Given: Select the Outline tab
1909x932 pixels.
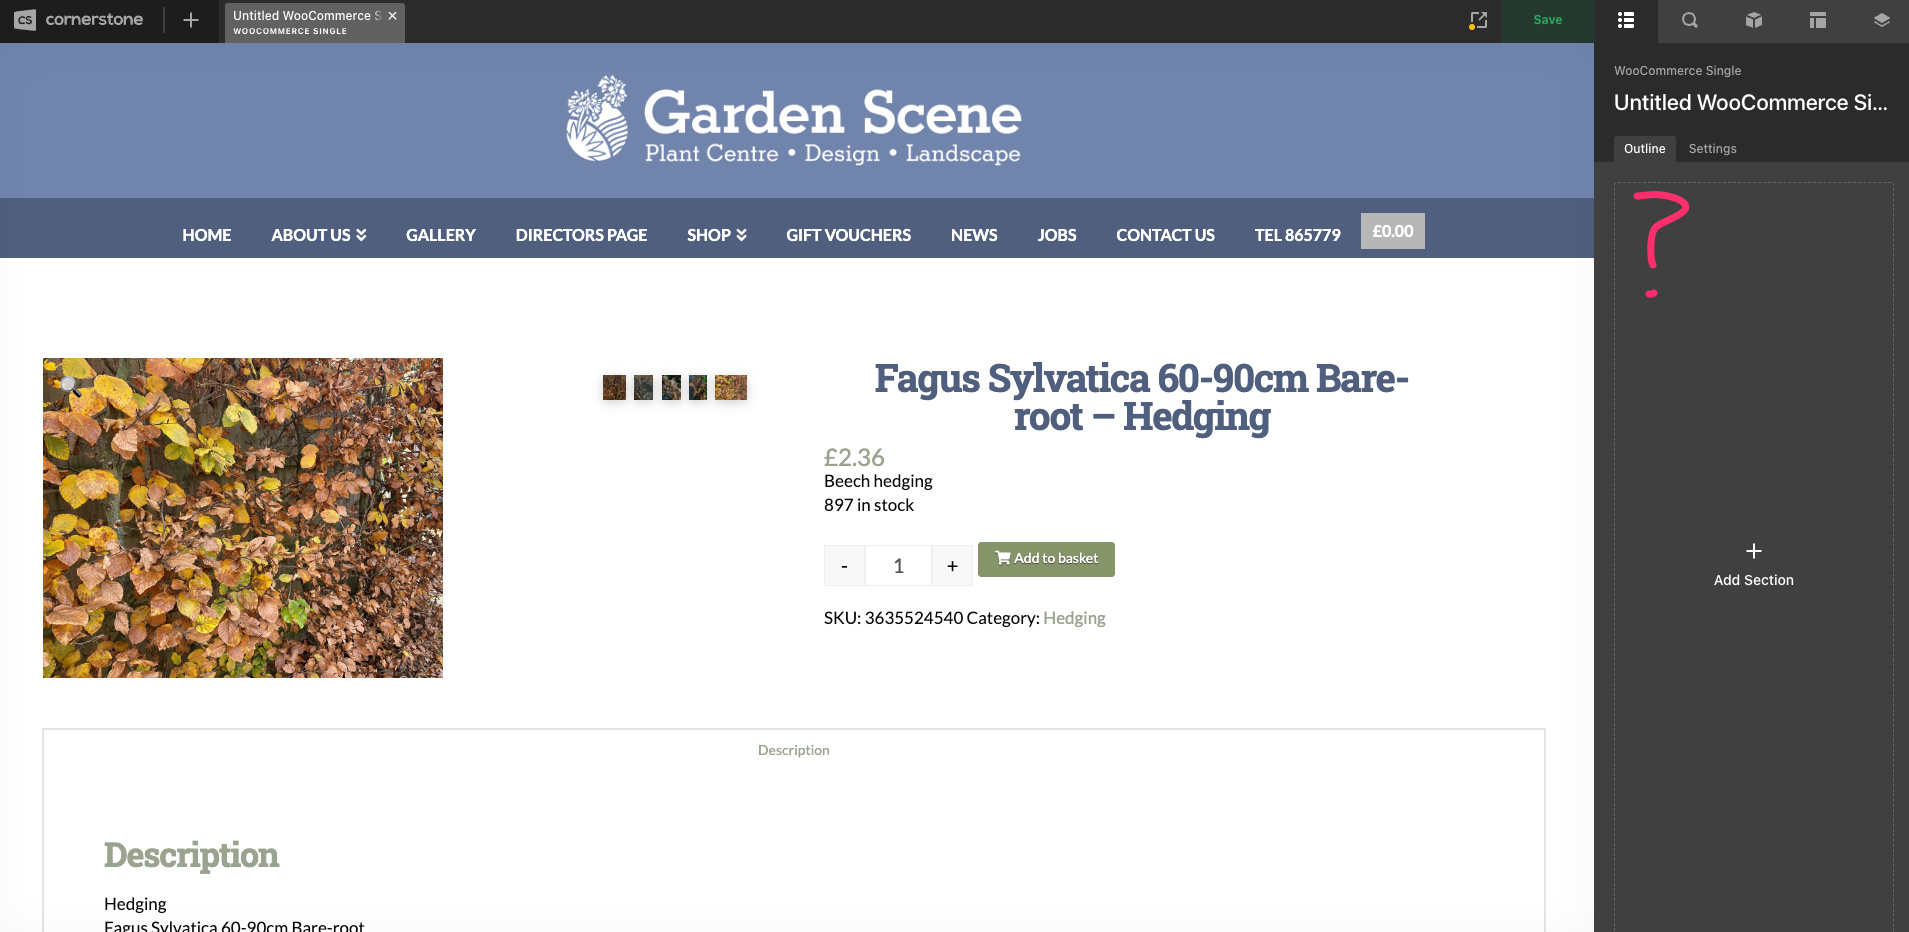Looking at the screenshot, I should 1645,148.
